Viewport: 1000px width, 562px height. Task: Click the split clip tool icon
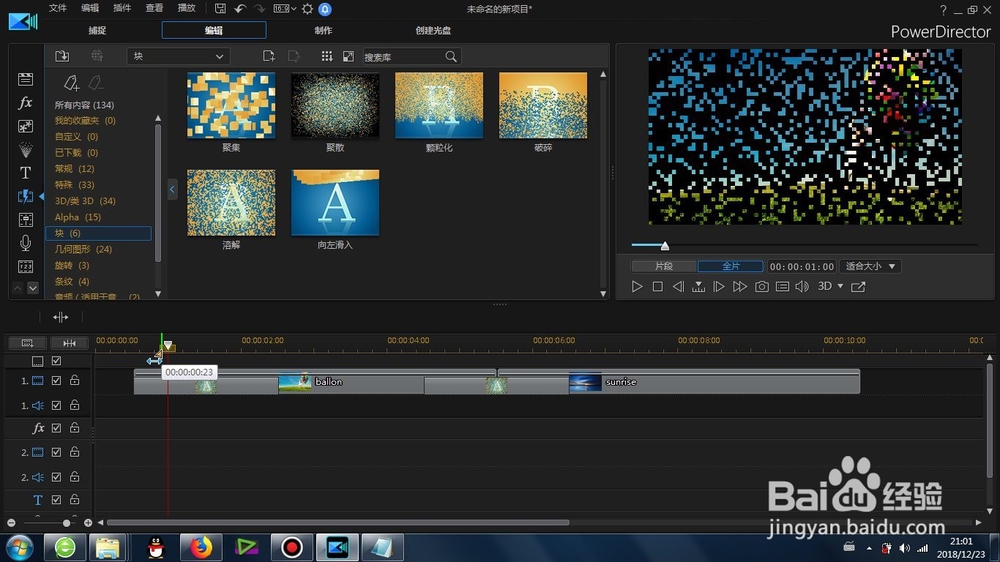[x=61, y=317]
